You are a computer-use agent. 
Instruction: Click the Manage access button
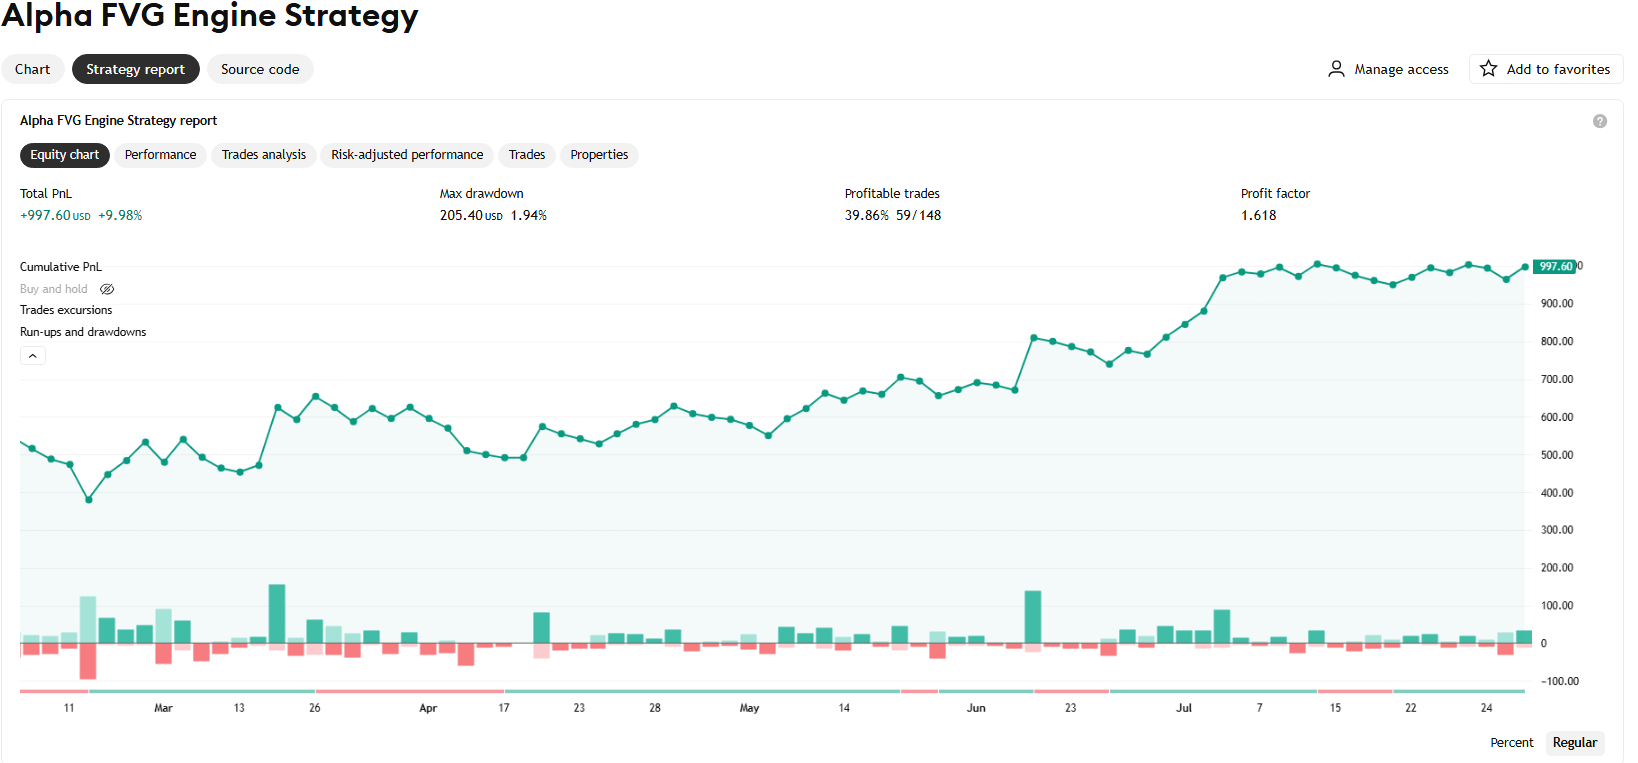coord(1389,69)
